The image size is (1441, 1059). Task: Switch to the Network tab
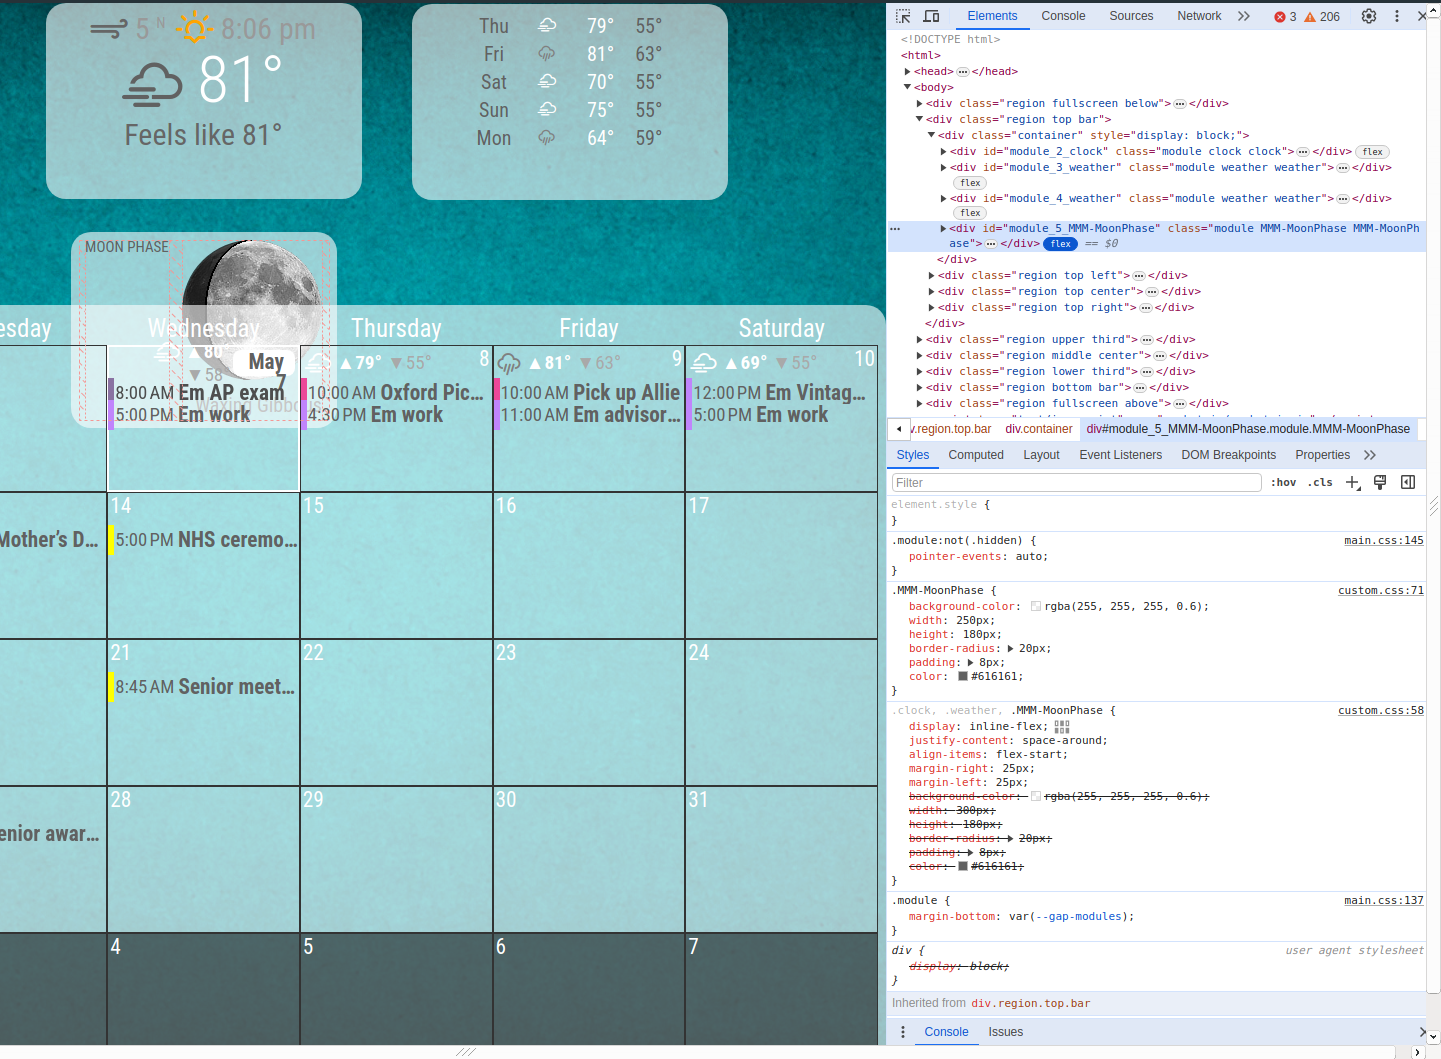(x=1199, y=16)
